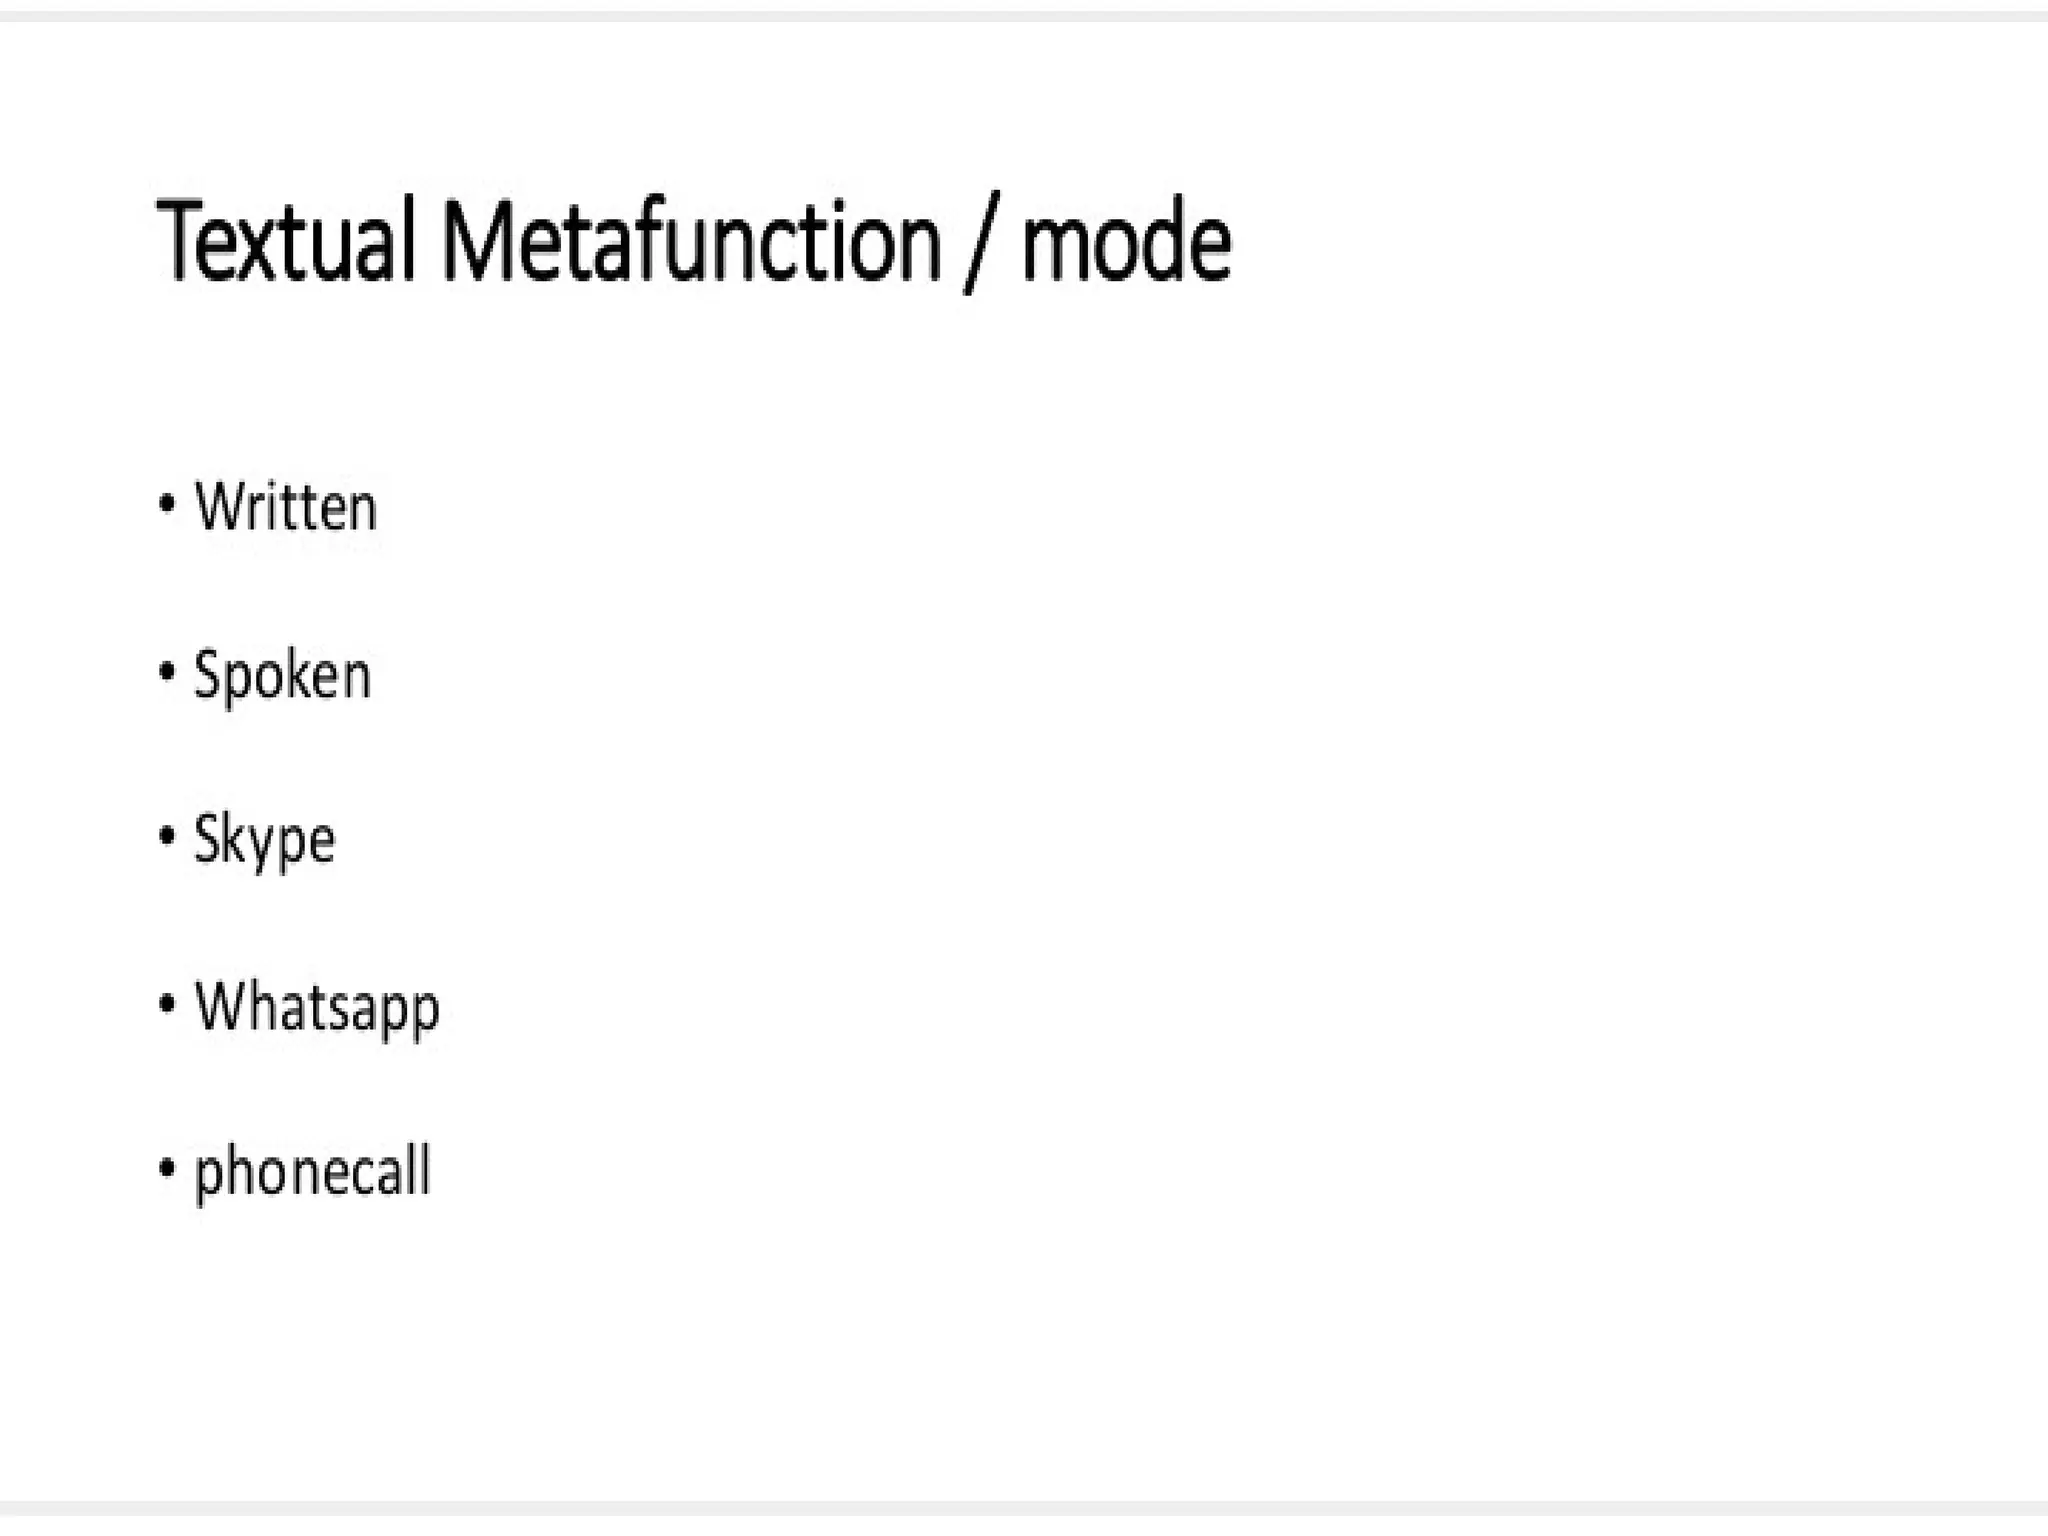2048x1536 pixels.
Task: Click the word "Metafunction" in the heading
Action: tap(691, 242)
